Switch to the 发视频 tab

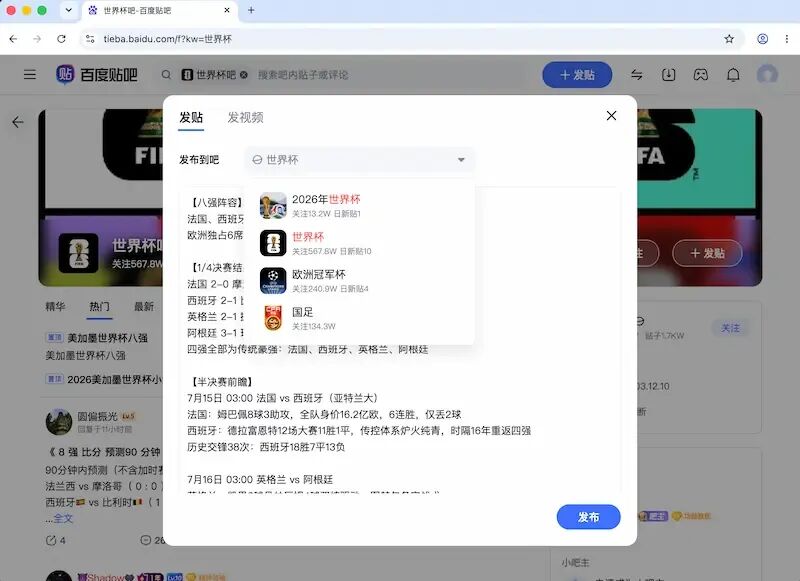pos(245,117)
